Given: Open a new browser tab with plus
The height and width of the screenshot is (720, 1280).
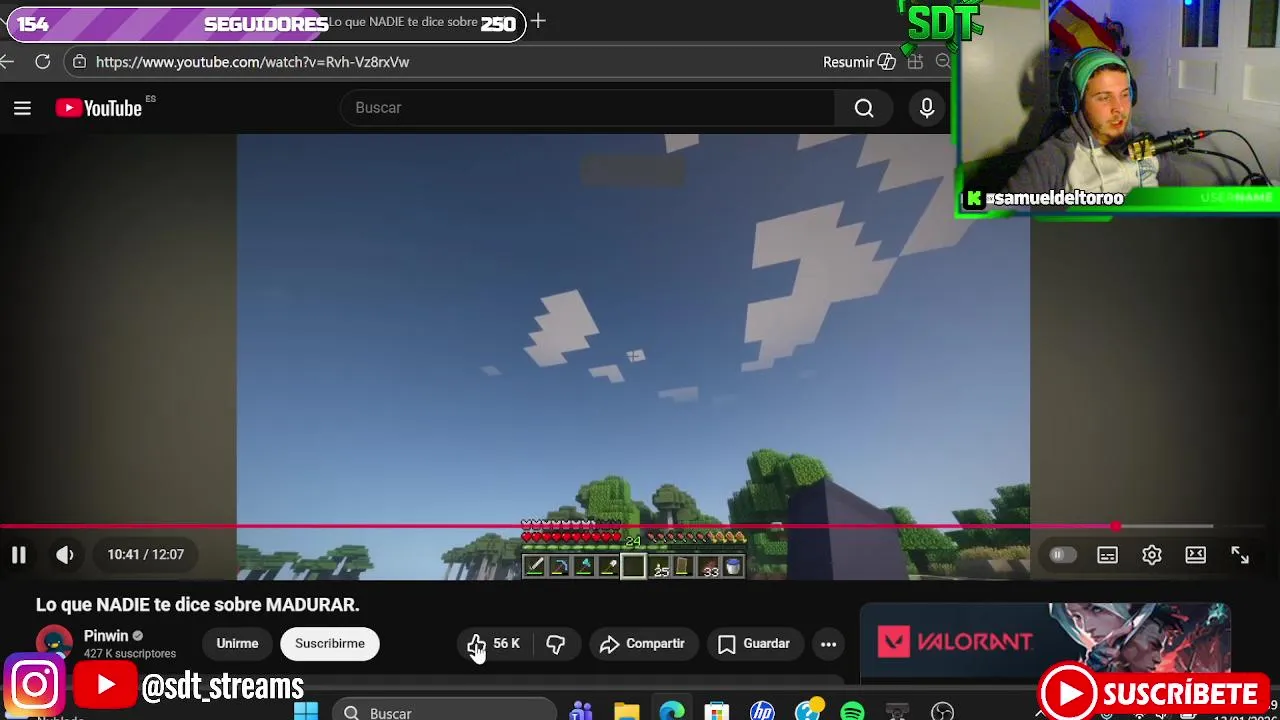Looking at the screenshot, I should [538, 21].
